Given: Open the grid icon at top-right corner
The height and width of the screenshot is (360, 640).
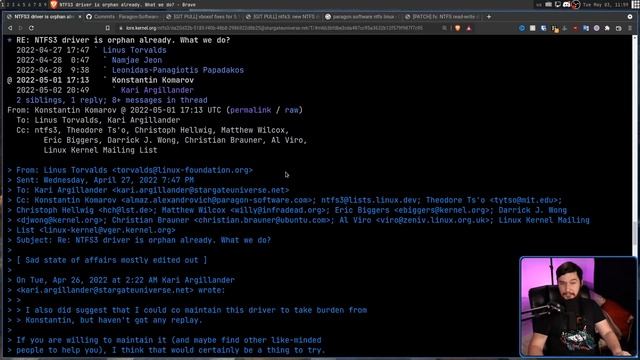Looking at the screenshot, I should pyautogui.click(x=636, y=4).
